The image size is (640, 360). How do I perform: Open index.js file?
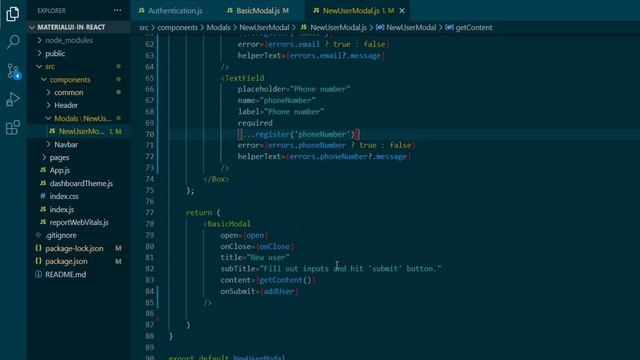tap(62, 209)
